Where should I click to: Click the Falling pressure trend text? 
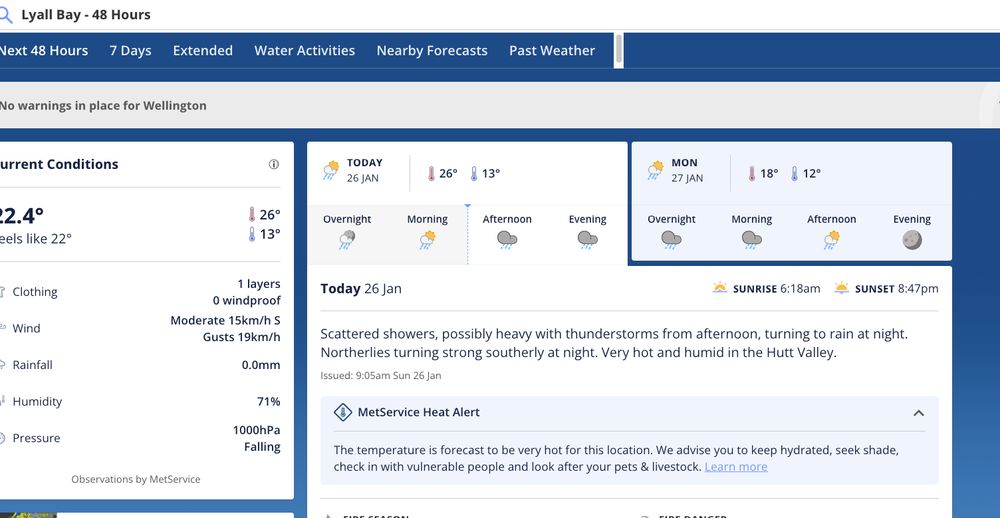point(262,447)
